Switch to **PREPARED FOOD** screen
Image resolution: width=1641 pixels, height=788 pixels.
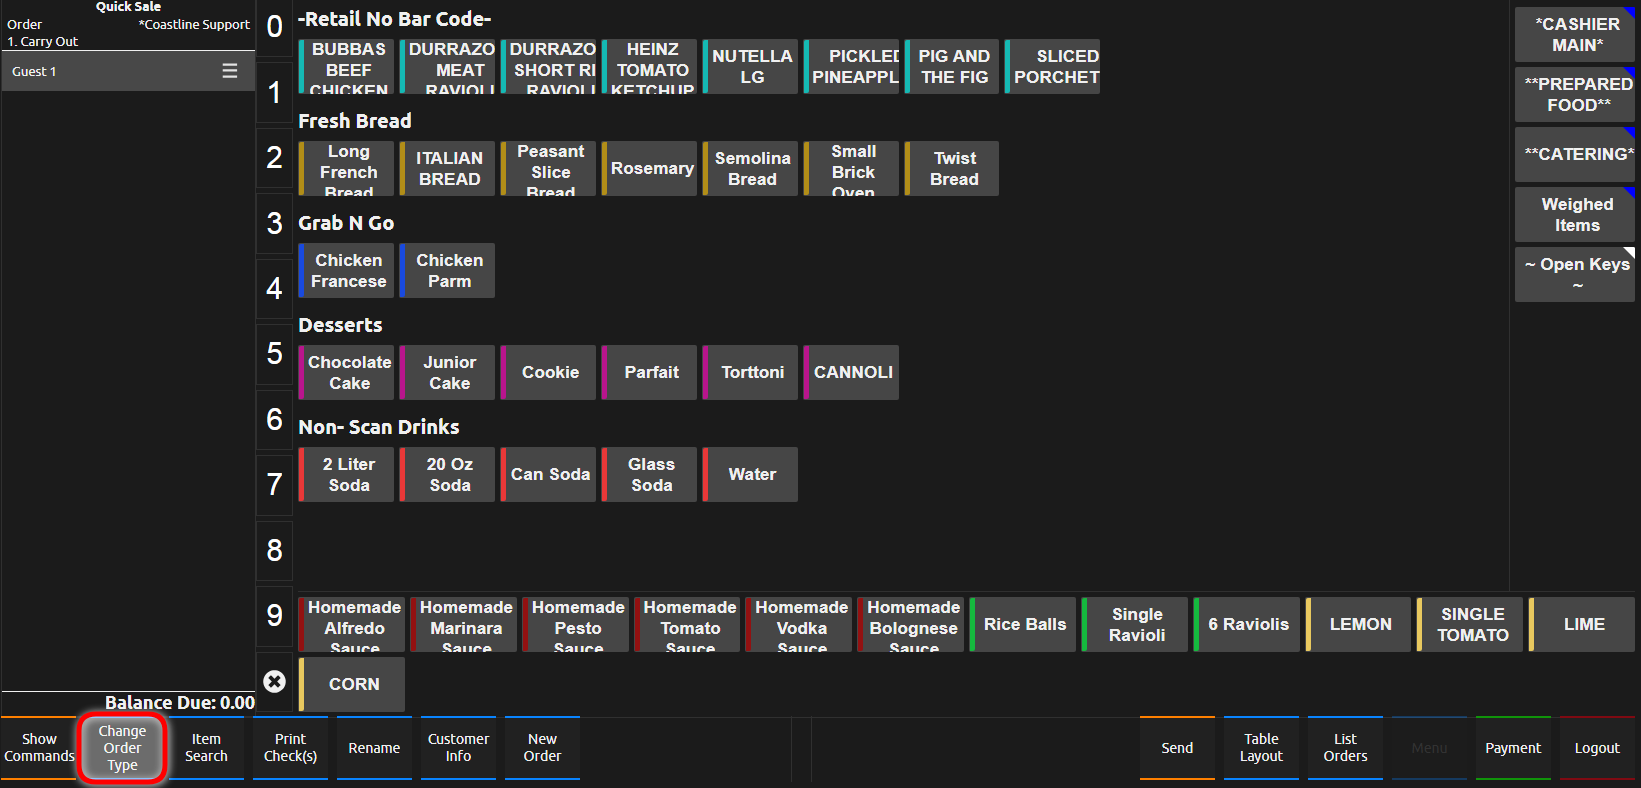(1575, 94)
